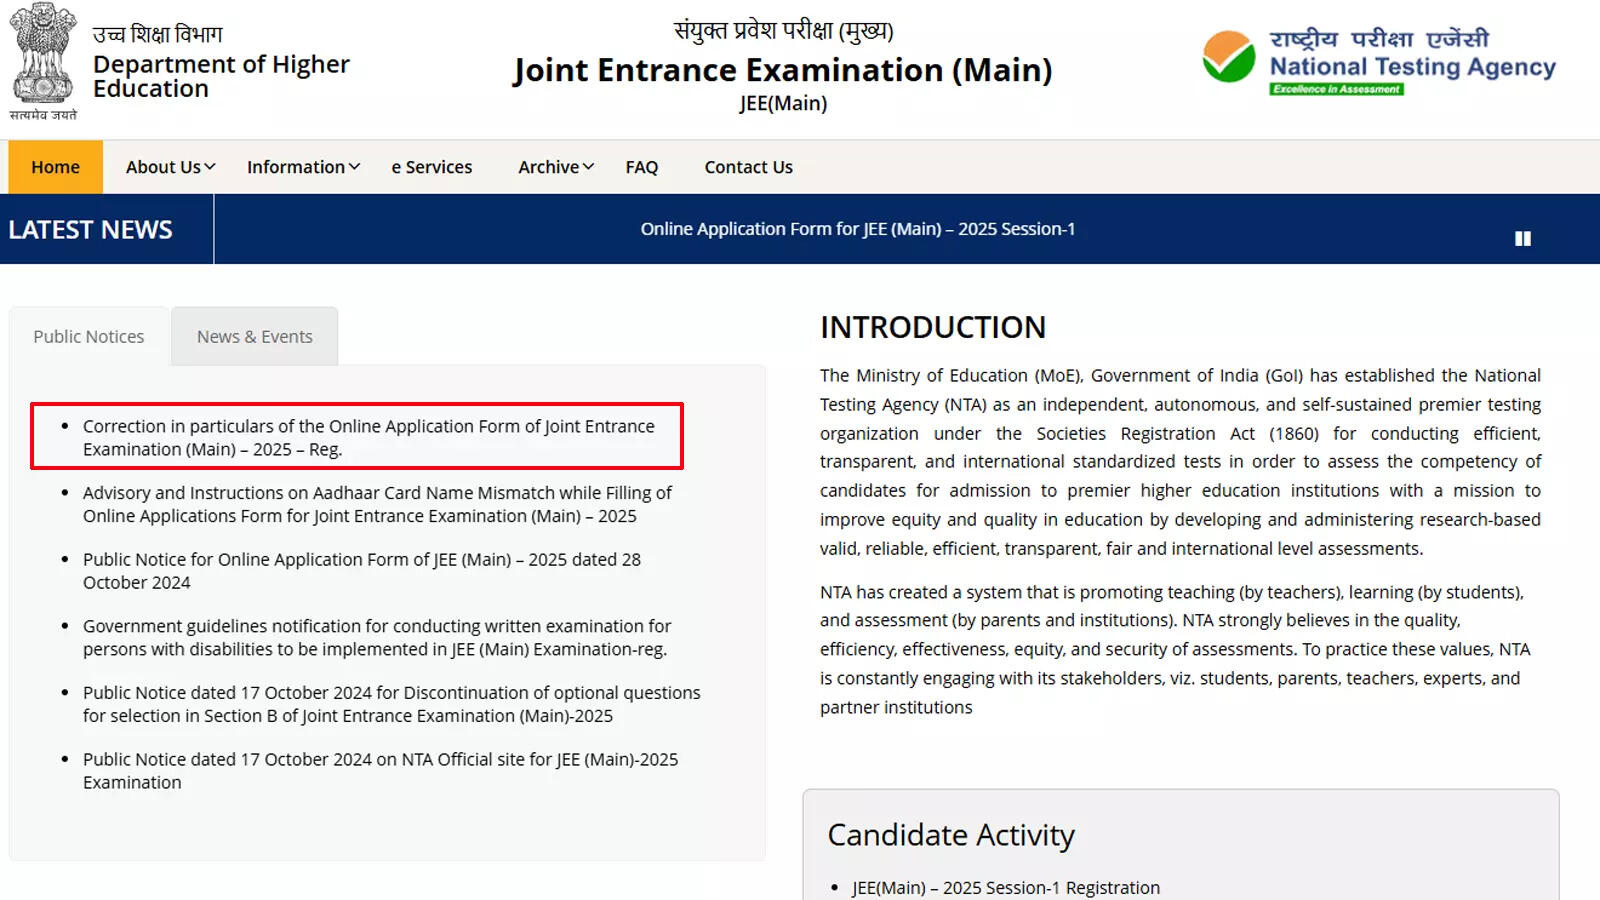1600x900 pixels.
Task: Select the Public Notices tab
Action: coord(88,336)
